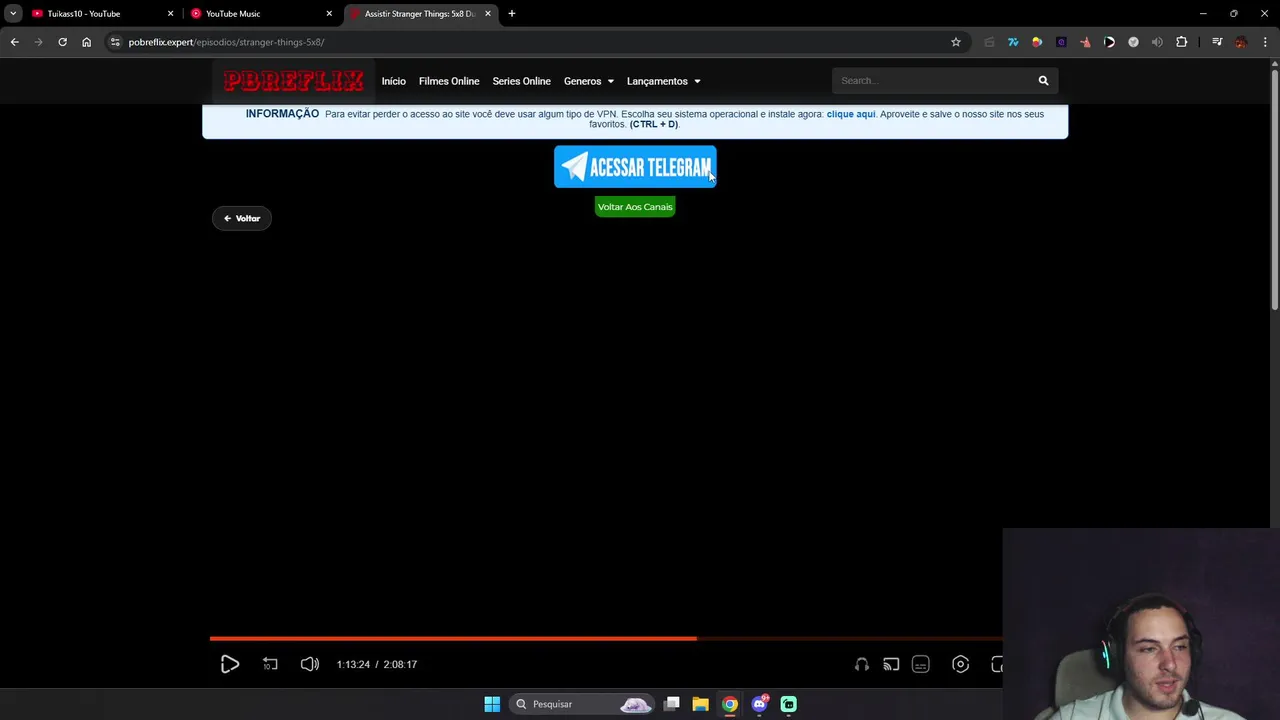Expand the Lançamentos dropdown menu
Viewport: 1280px width, 720px height.
coord(663,81)
